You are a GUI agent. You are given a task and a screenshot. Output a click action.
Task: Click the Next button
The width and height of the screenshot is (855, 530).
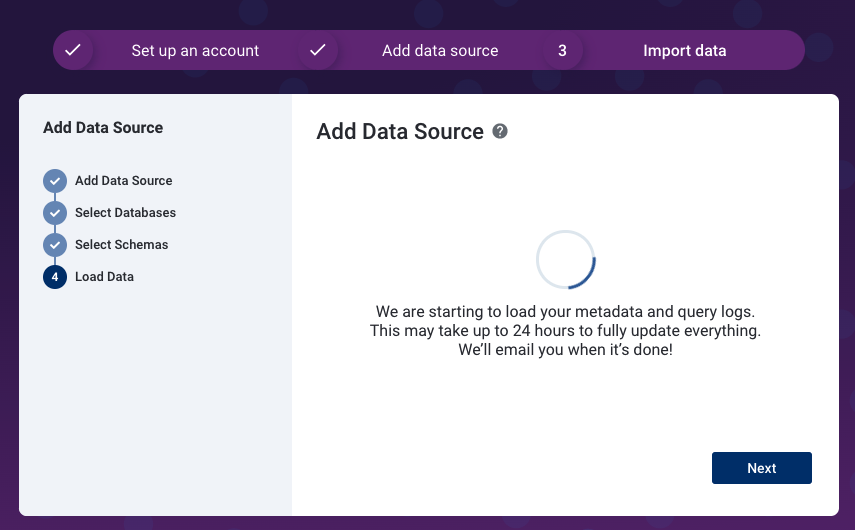point(761,468)
